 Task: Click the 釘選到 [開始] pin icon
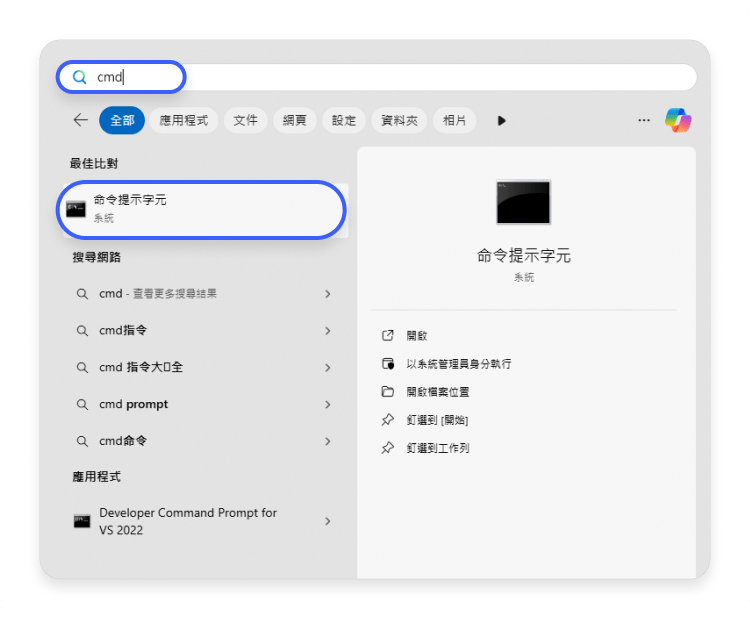[x=388, y=420]
